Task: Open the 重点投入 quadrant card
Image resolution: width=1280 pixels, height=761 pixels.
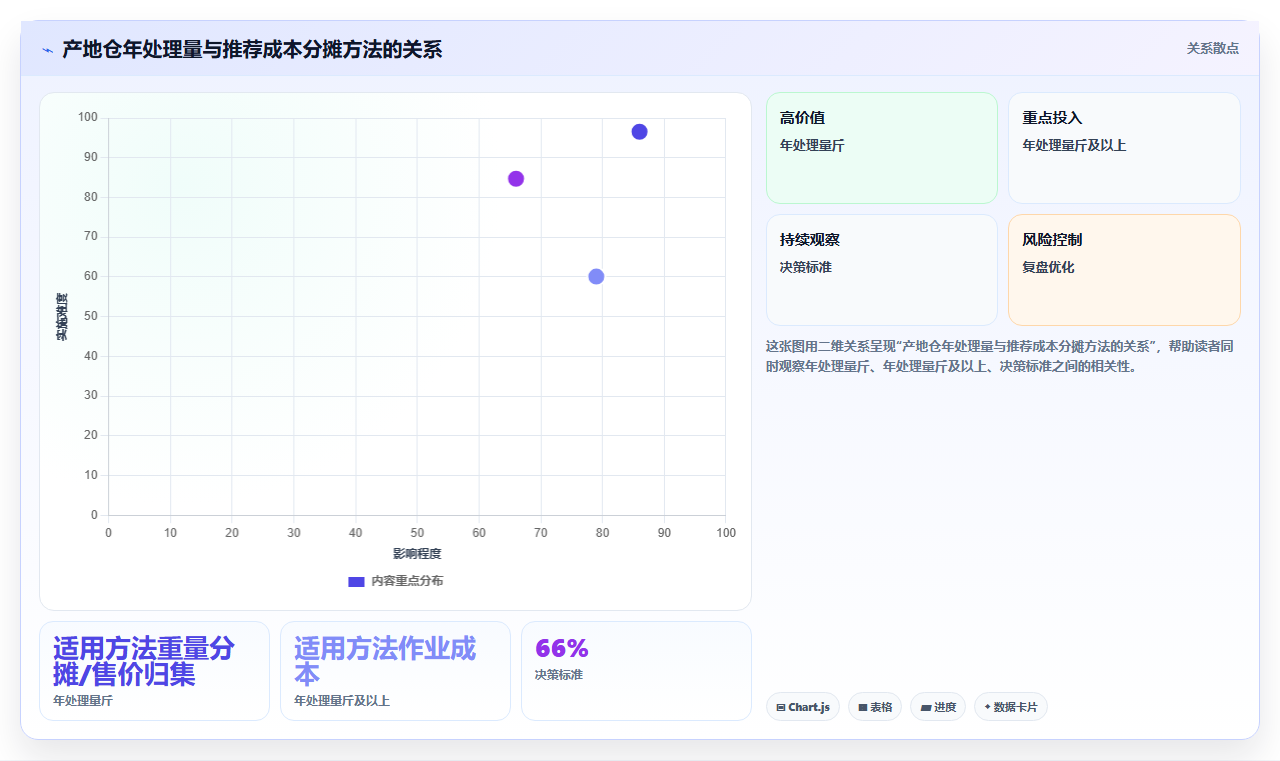Action: (1124, 148)
